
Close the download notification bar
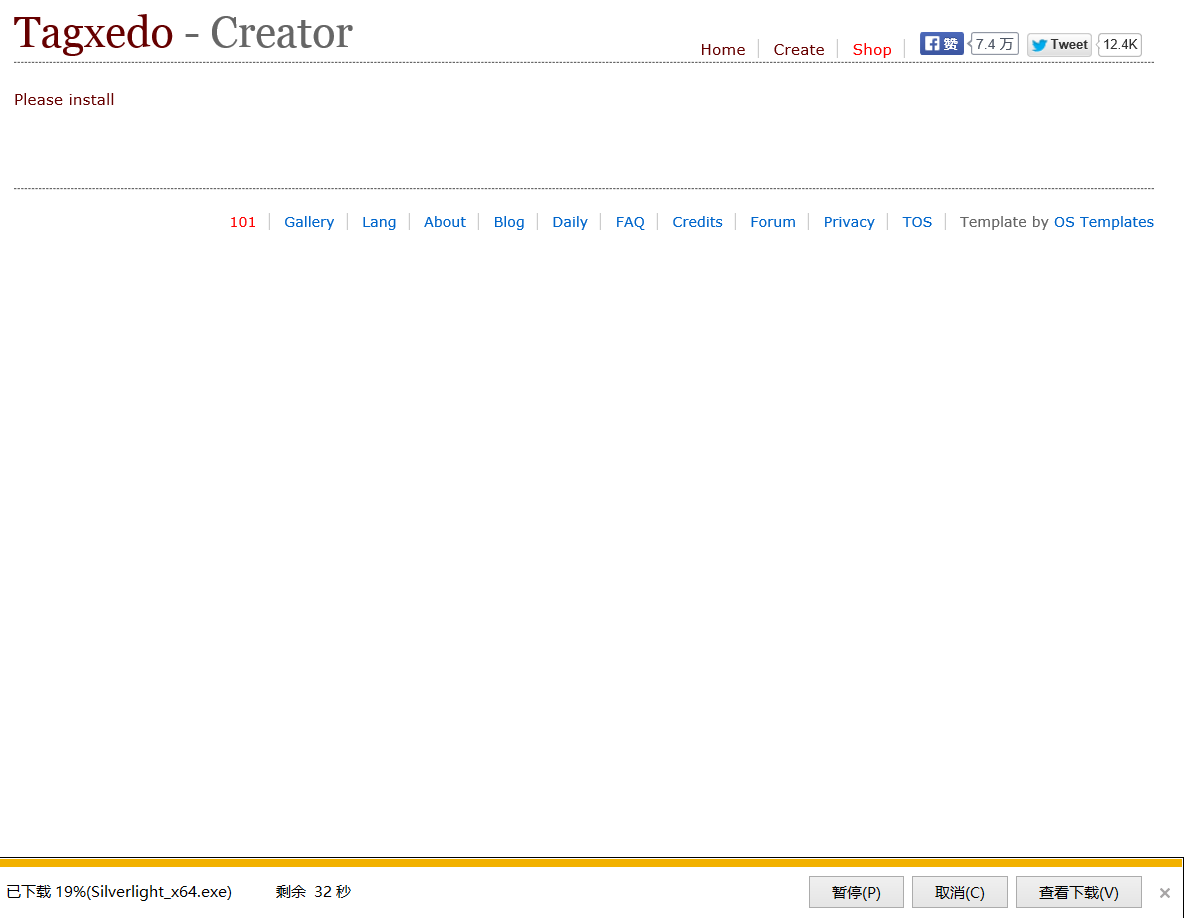coord(1165,893)
